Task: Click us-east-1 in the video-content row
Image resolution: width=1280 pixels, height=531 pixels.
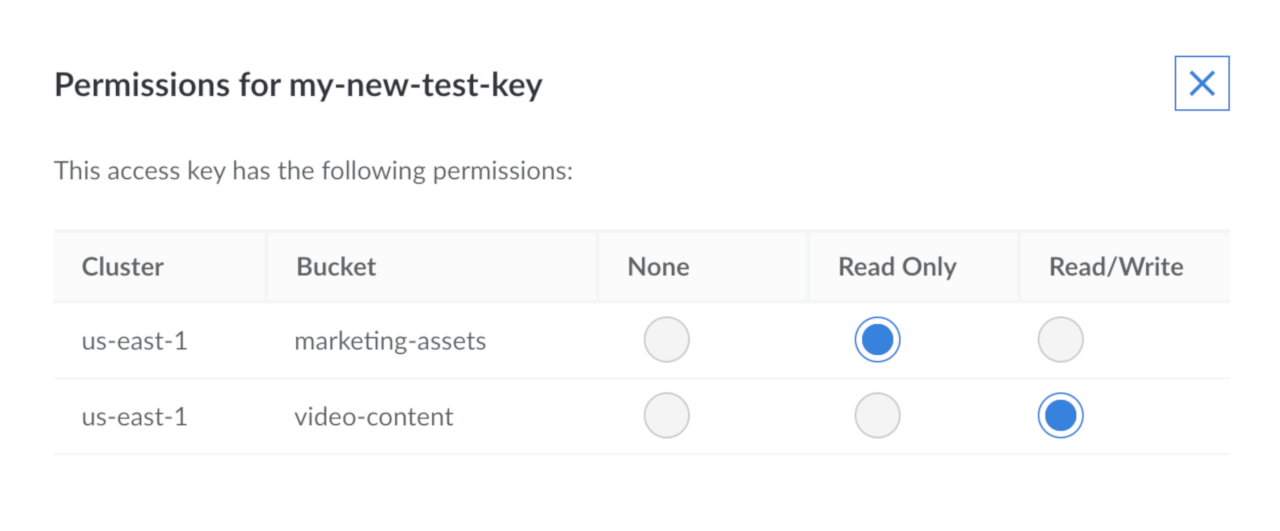Action: click(x=134, y=416)
